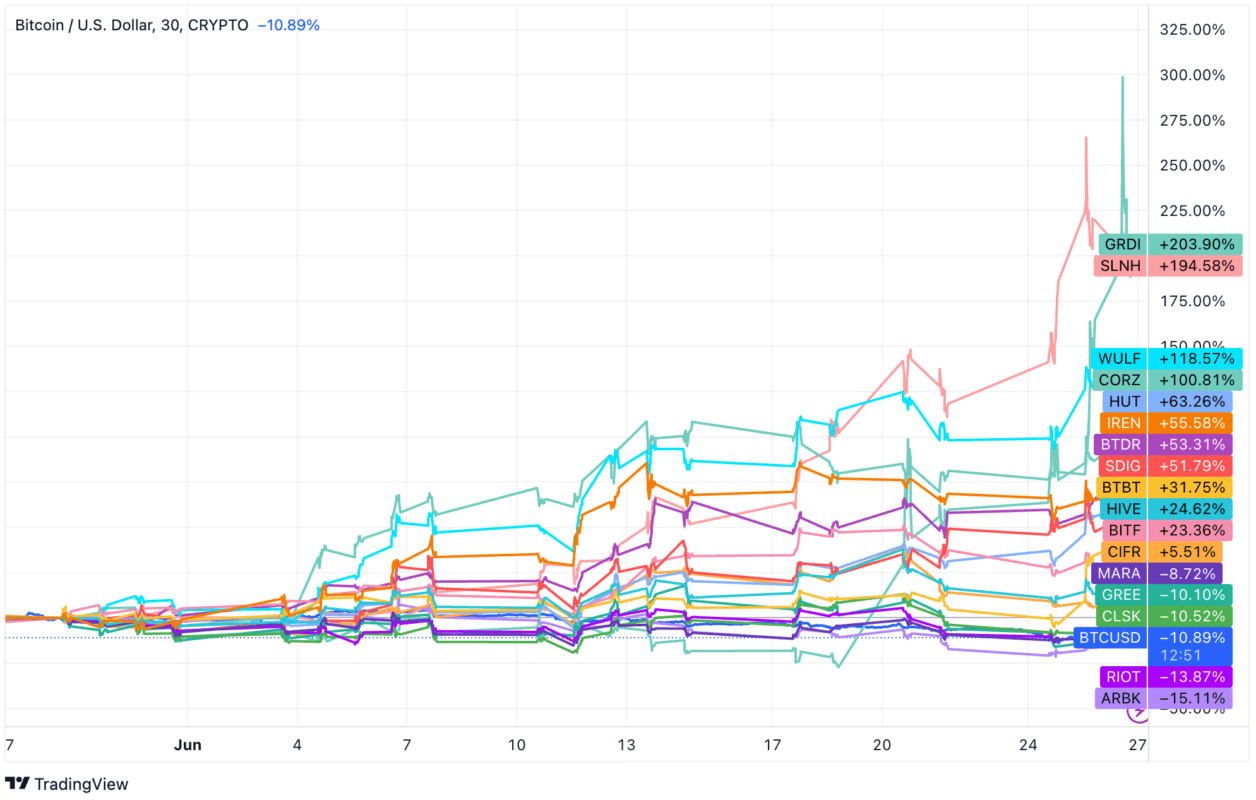Click the ARBK symbol label
The width and height of the screenshot is (1256, 800).
coord(1121,698)
